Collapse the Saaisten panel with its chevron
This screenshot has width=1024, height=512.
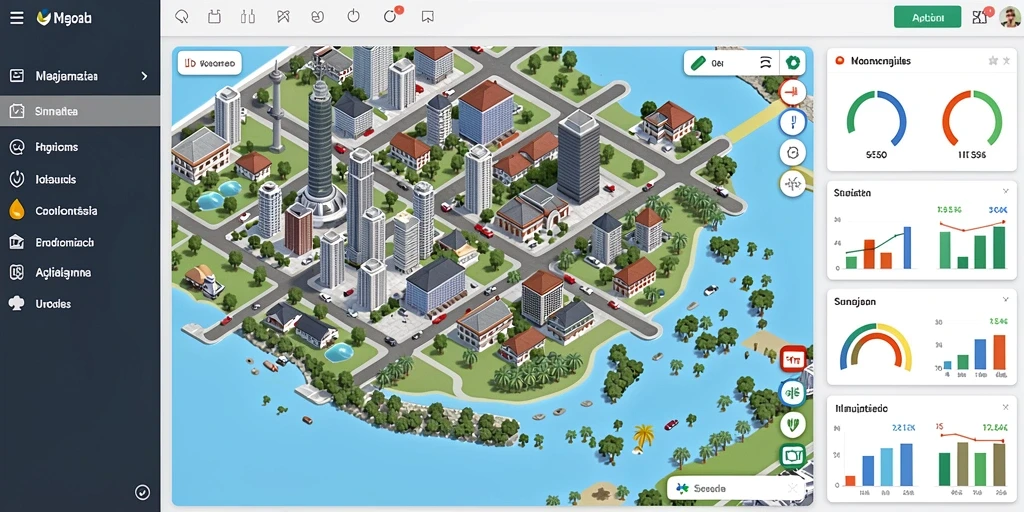click(1005, 191)
